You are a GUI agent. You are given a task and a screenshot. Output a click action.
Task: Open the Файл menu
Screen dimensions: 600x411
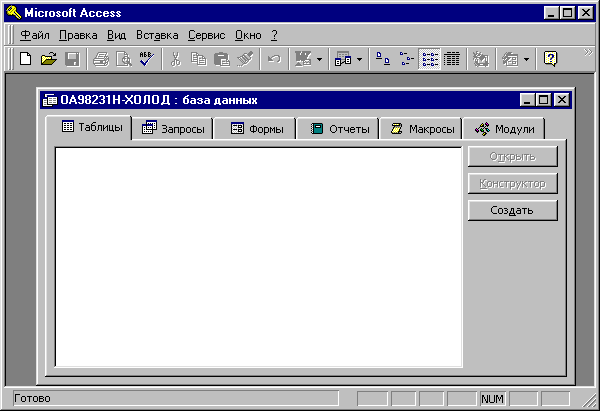[x=34, y=35]
